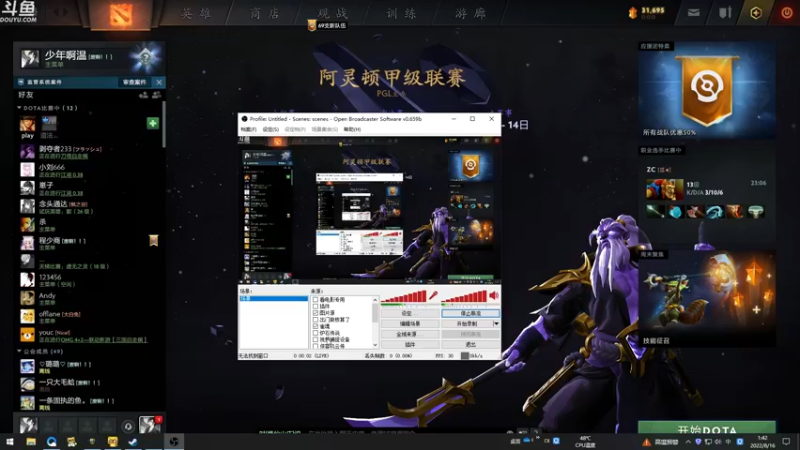Select the highlighted scene in OBS 场景 list
The width and height of the screenshot is (800, 450).
[273, 298]
